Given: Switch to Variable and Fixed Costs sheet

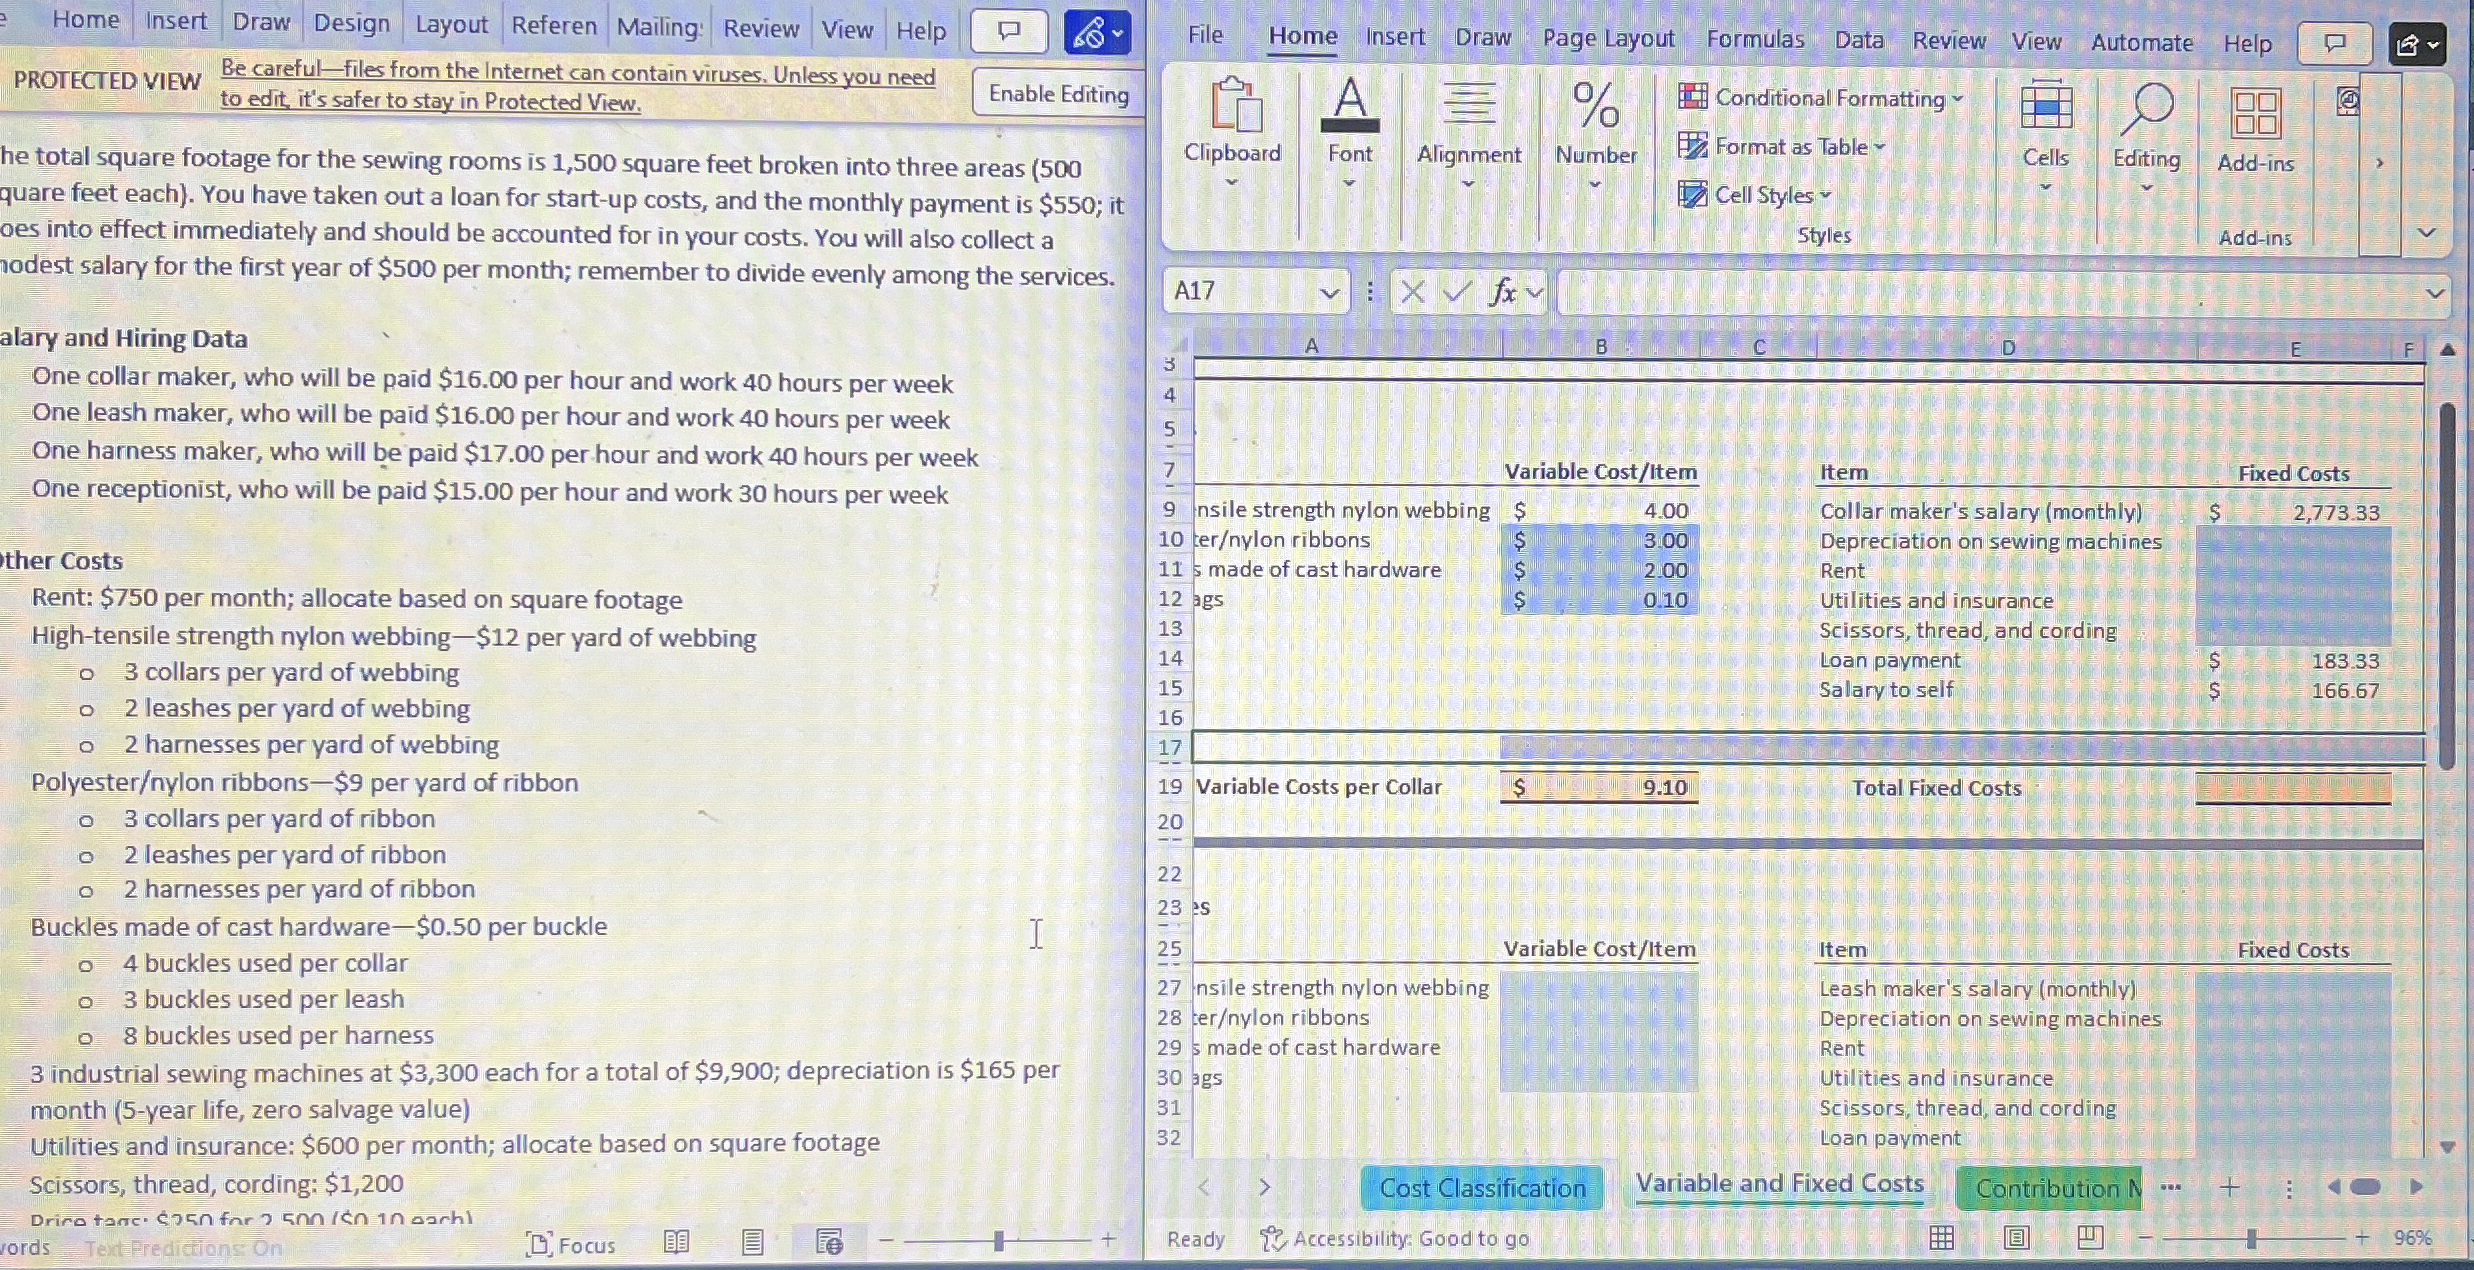Looking at the screenshot, I should pos(1779,1184).
